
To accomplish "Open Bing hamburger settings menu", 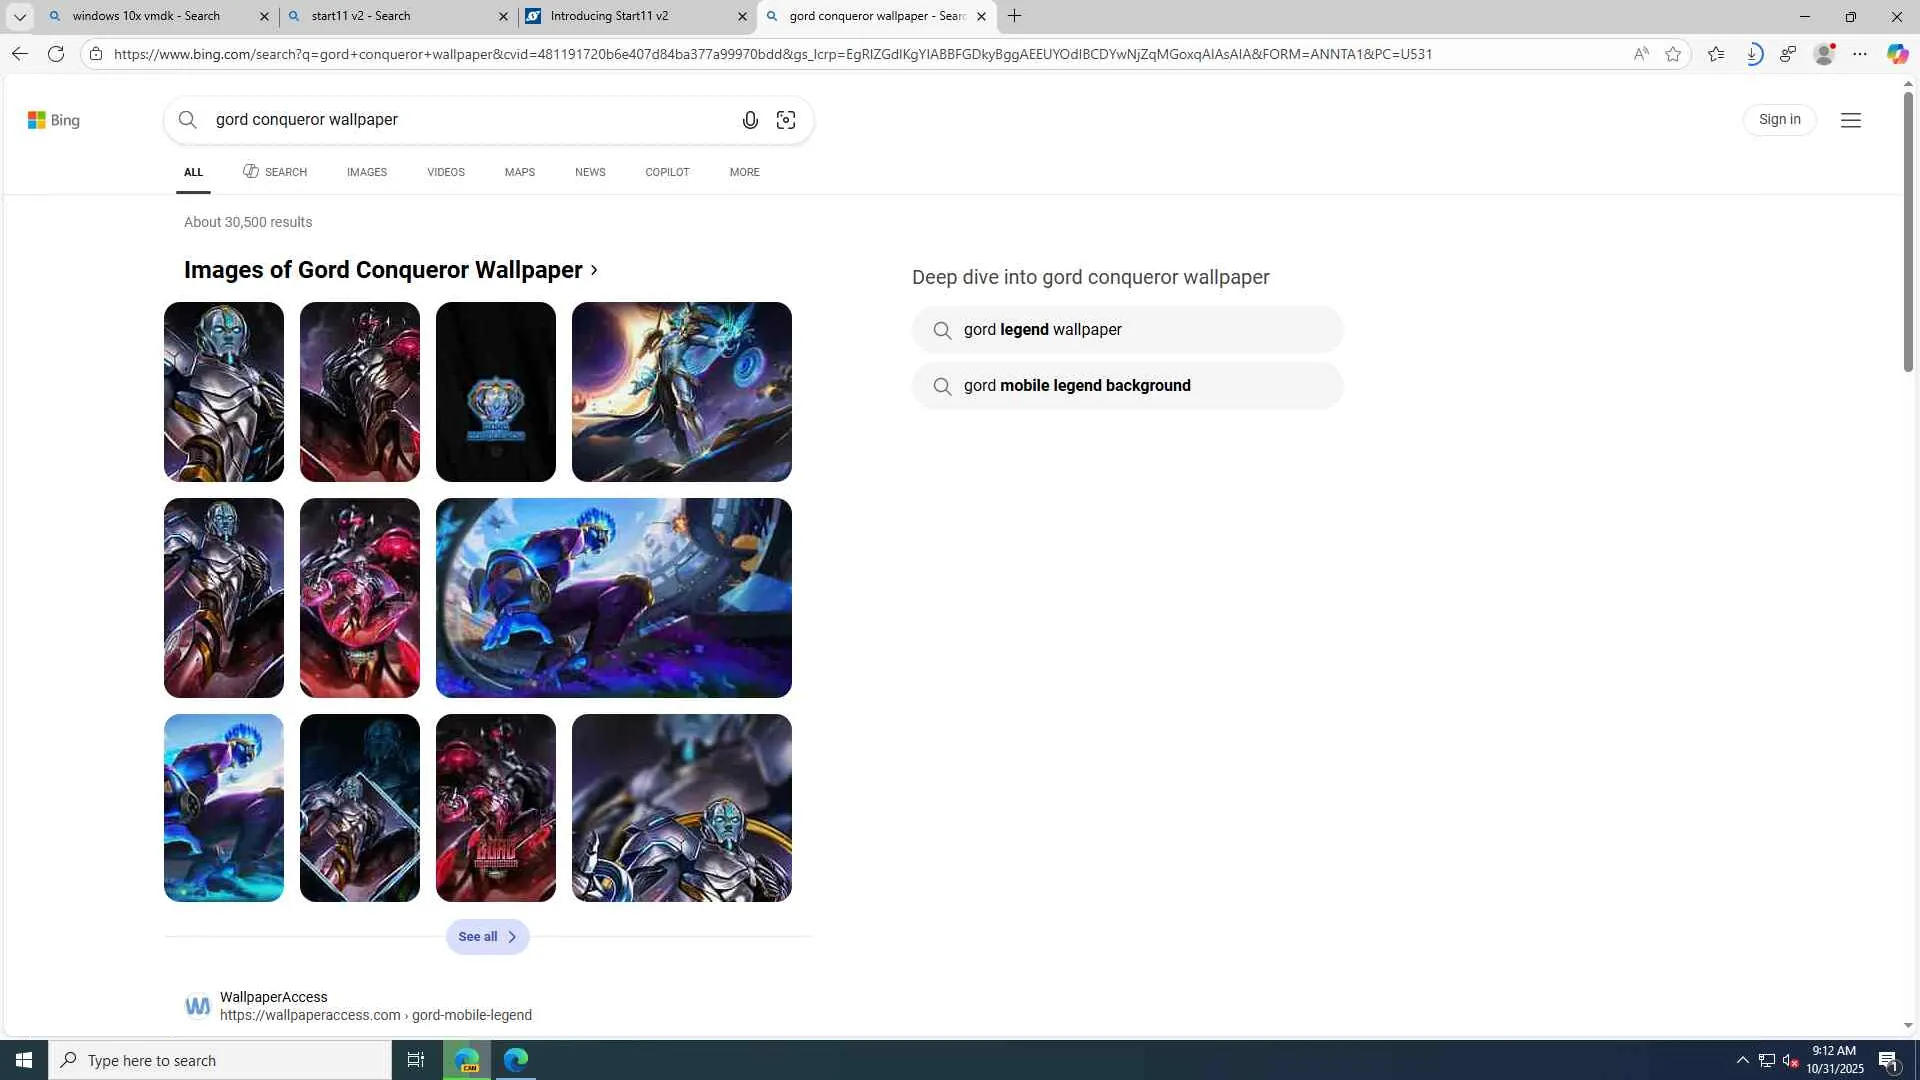I will [1851, 120].
